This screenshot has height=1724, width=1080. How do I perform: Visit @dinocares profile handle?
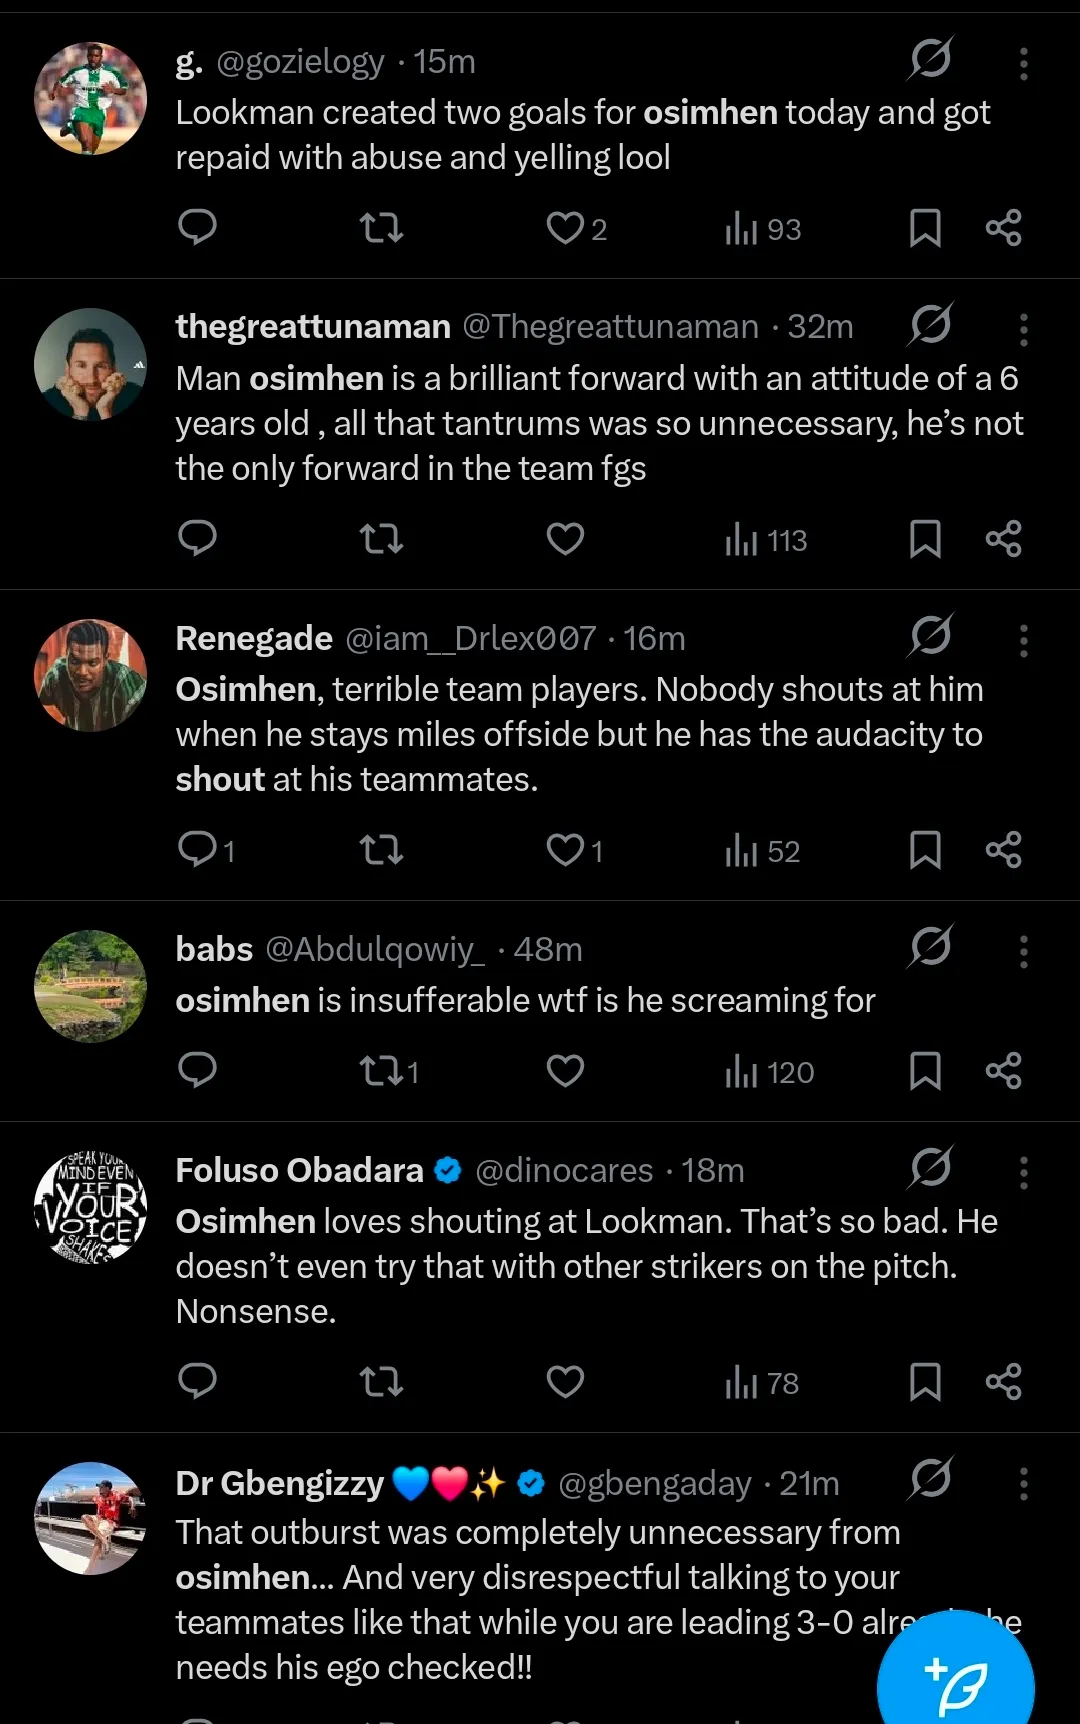coord(564,1170)
